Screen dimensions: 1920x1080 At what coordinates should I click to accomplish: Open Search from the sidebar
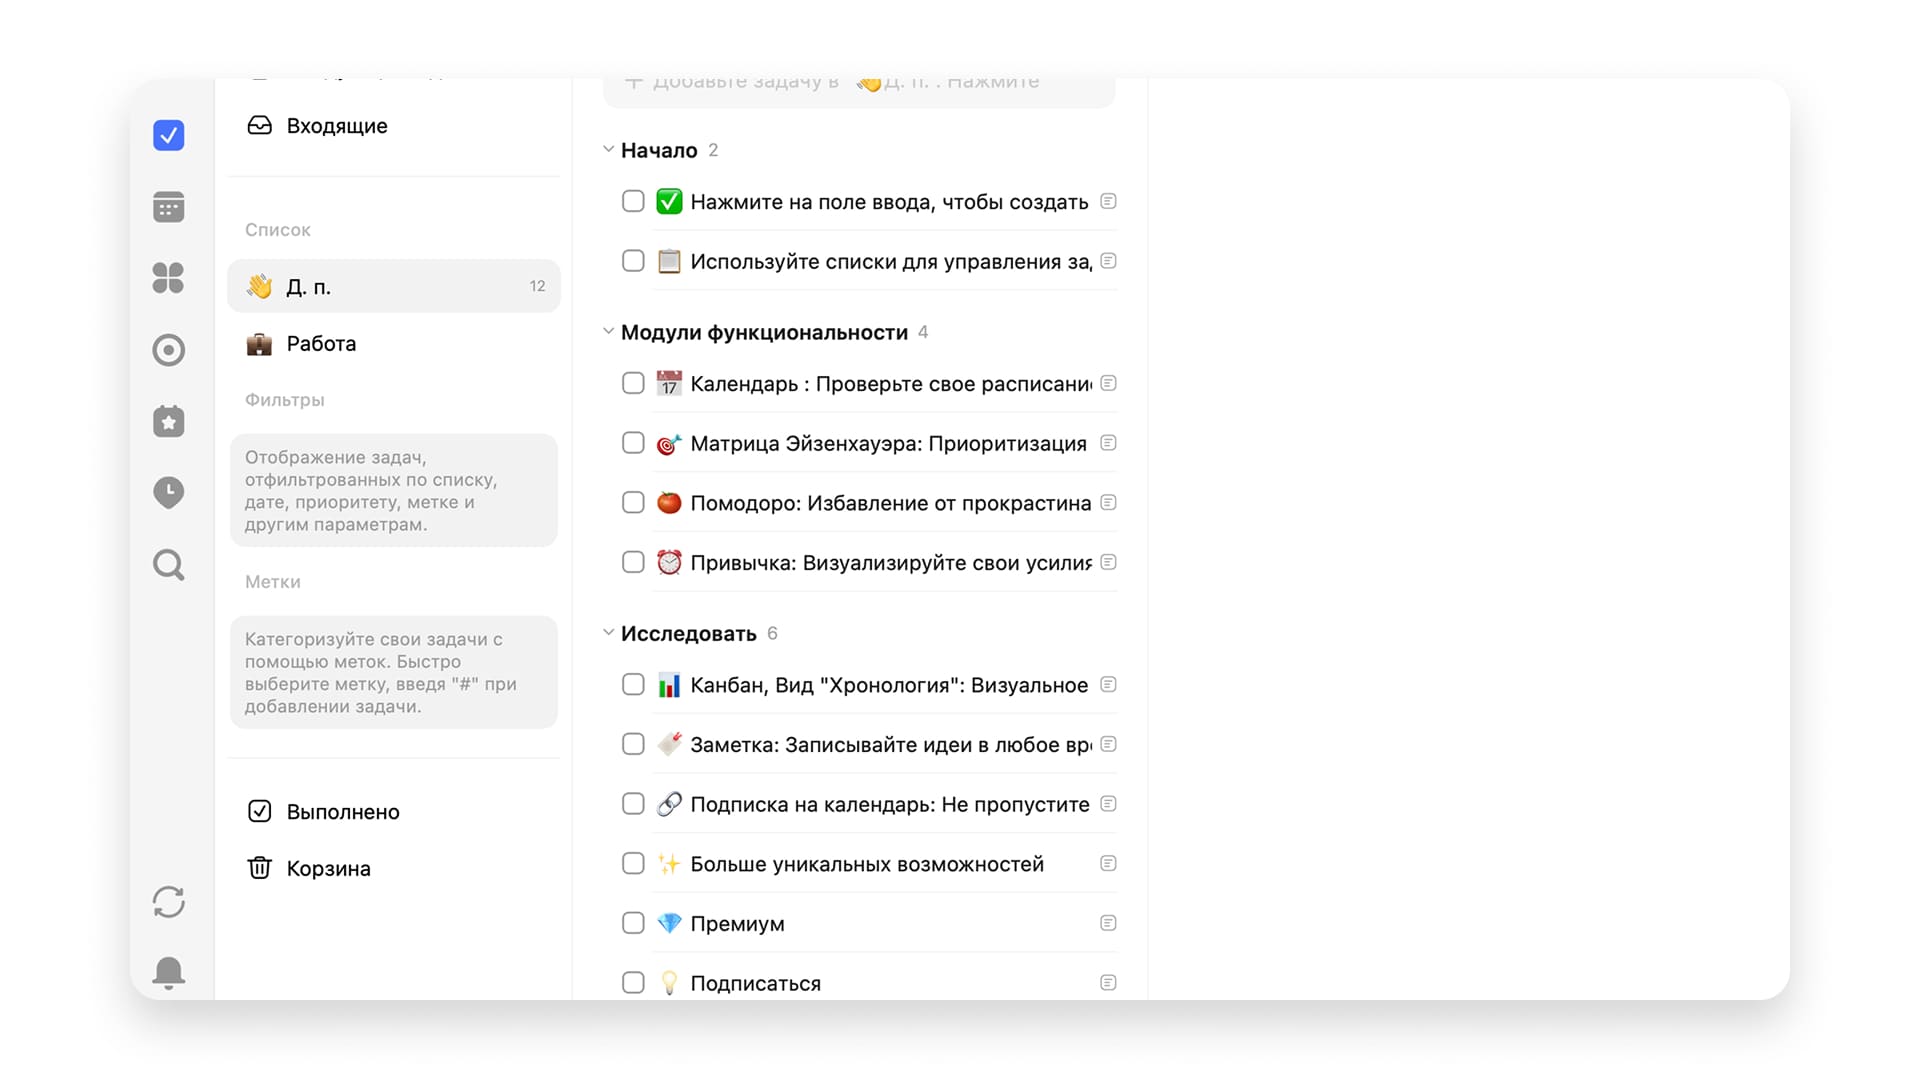coord(168,565)
